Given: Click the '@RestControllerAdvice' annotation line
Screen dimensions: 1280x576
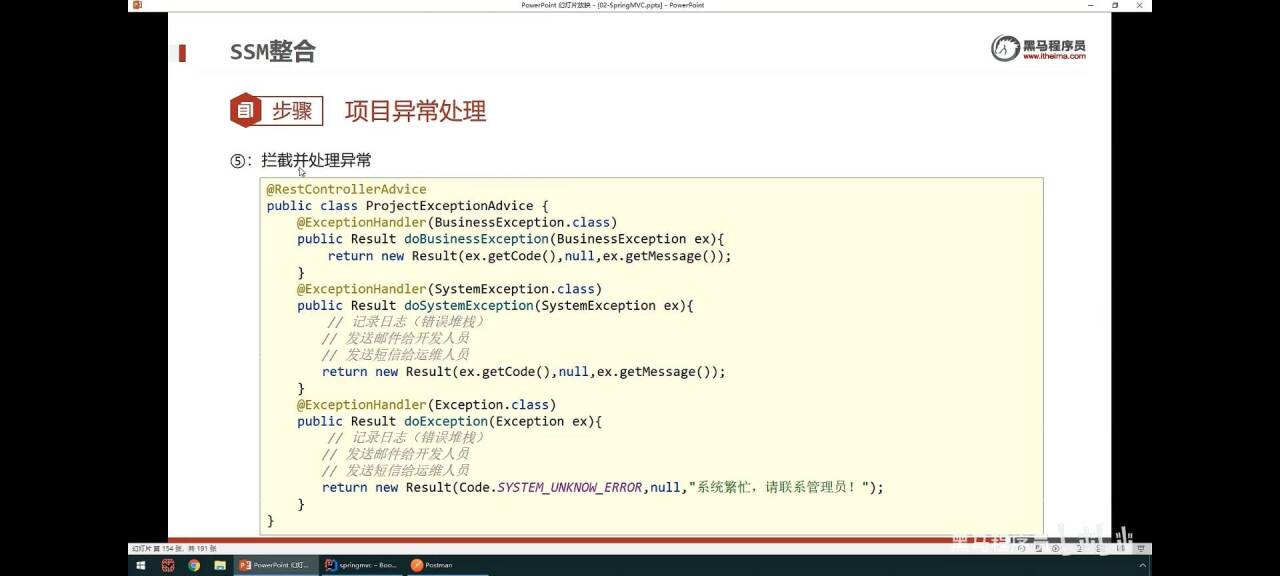Looking at the screenshot, I should [346, 189].
